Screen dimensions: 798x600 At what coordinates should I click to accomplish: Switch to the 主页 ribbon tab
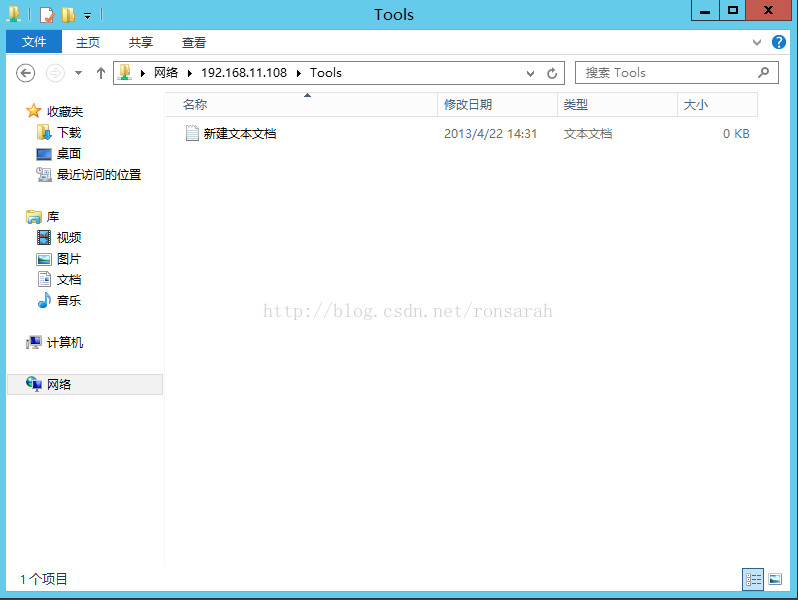click(88, 42)
